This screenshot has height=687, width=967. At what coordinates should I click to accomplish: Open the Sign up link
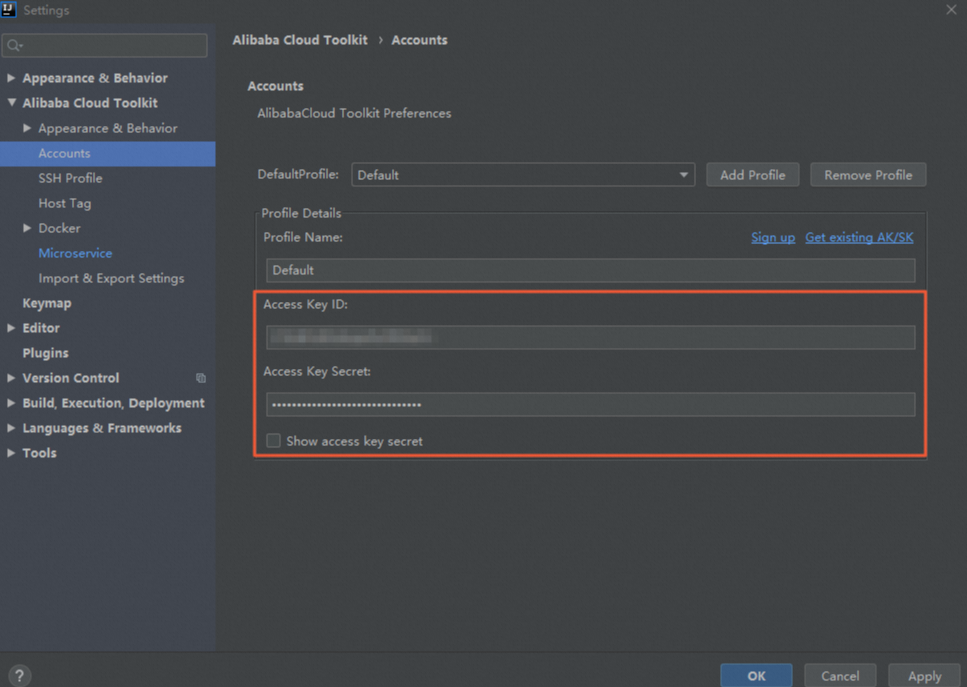click(x=773, y=237)
